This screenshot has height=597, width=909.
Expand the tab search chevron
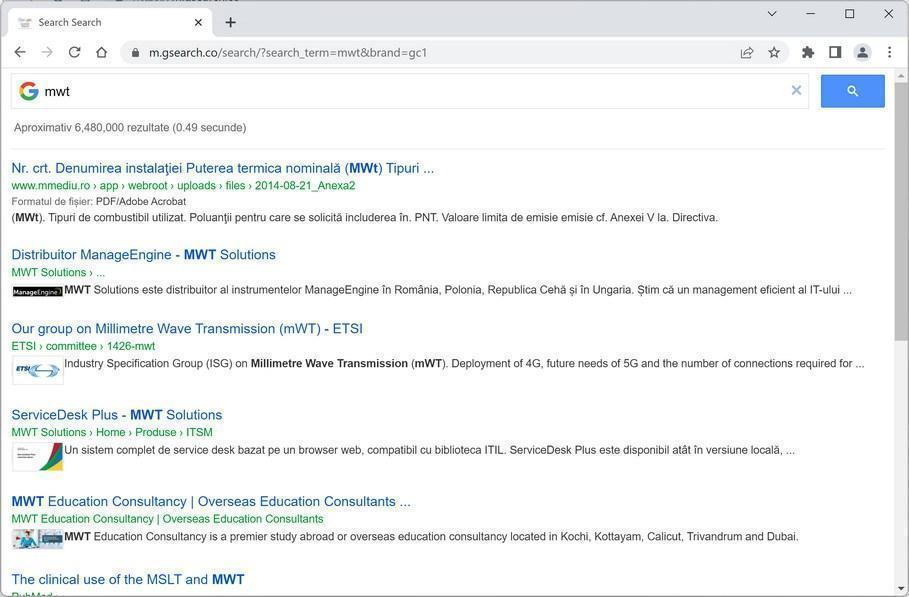point(772,14)
